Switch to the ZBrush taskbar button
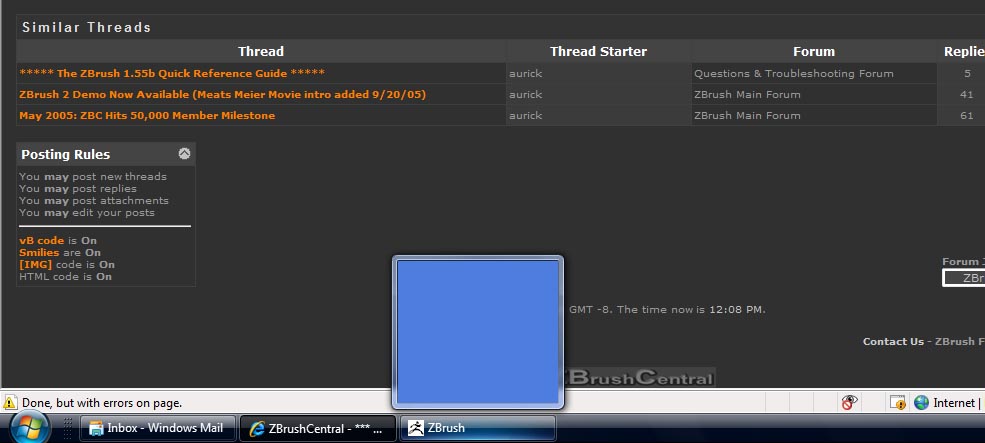Image resolution: width=985 pixels, height=443 pixels. (x=477, y=429)
